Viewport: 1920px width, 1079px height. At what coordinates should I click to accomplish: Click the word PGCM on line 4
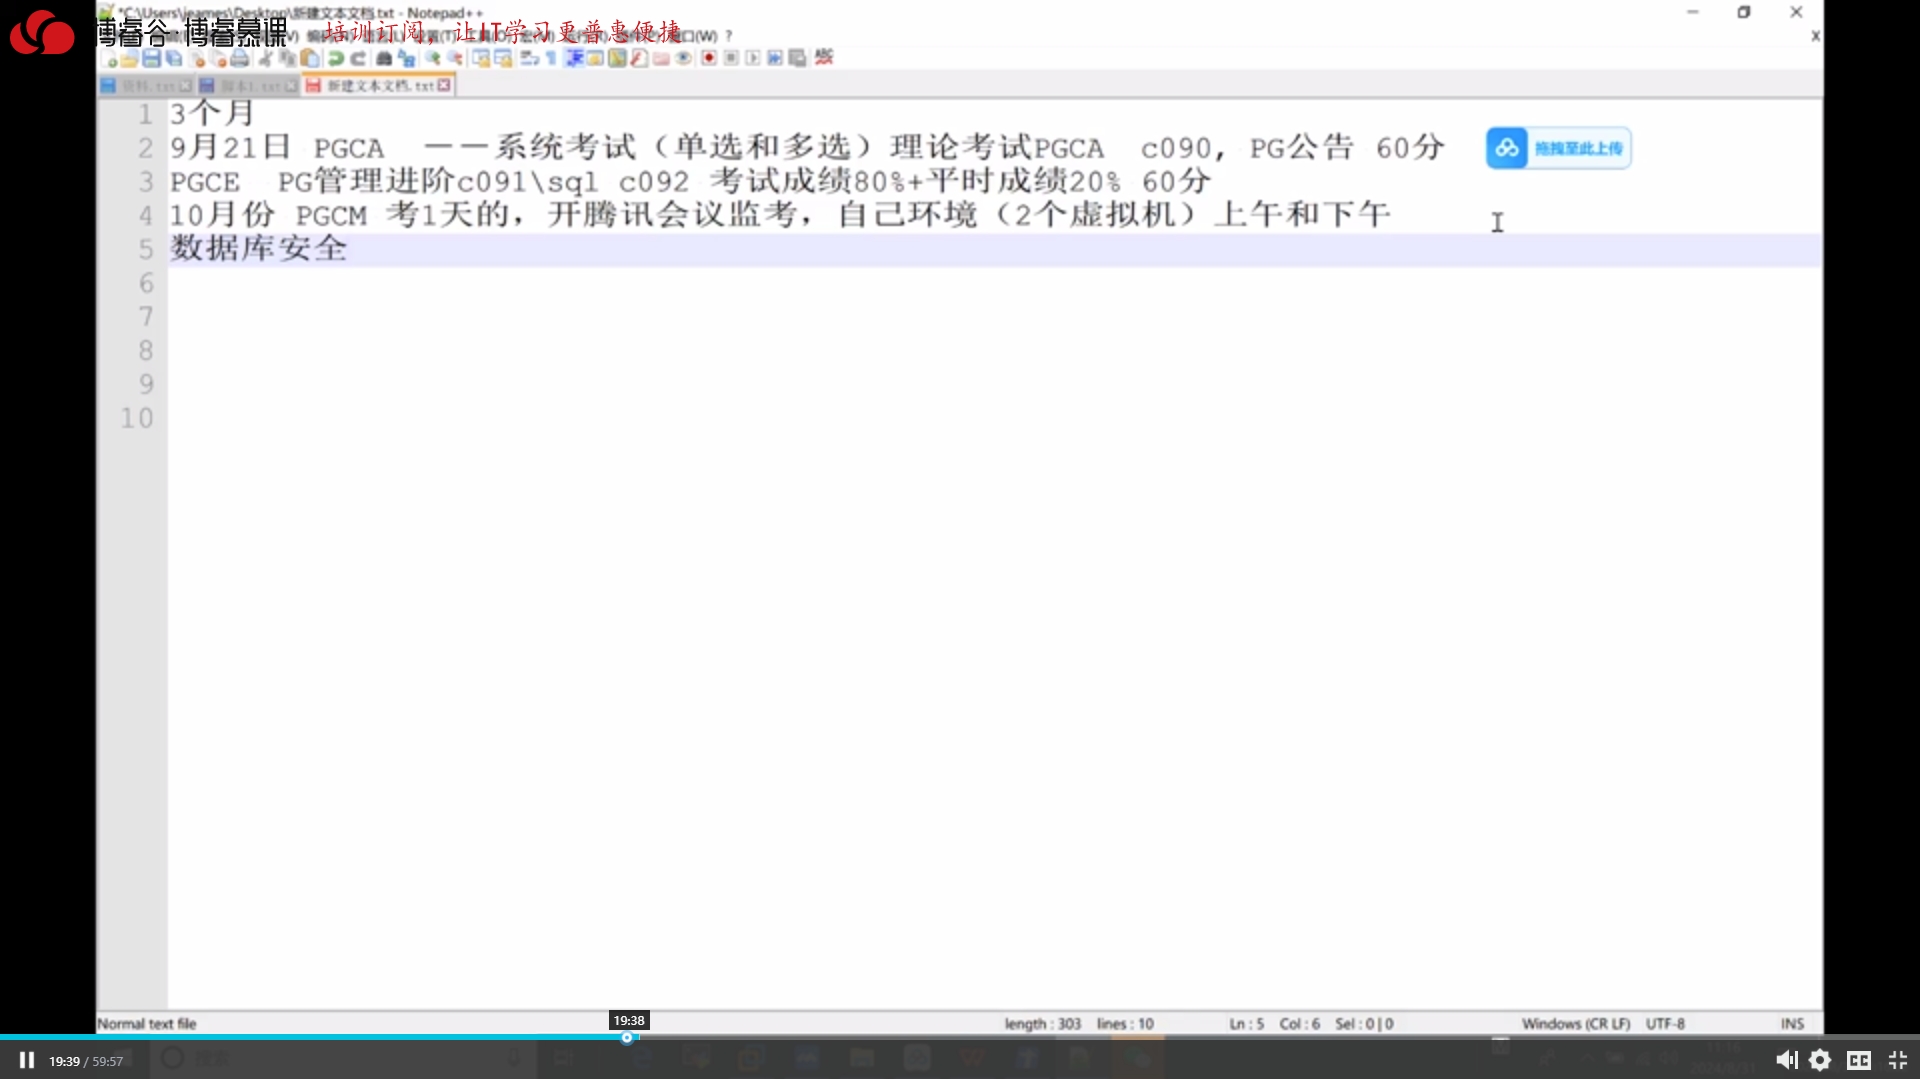331,215
